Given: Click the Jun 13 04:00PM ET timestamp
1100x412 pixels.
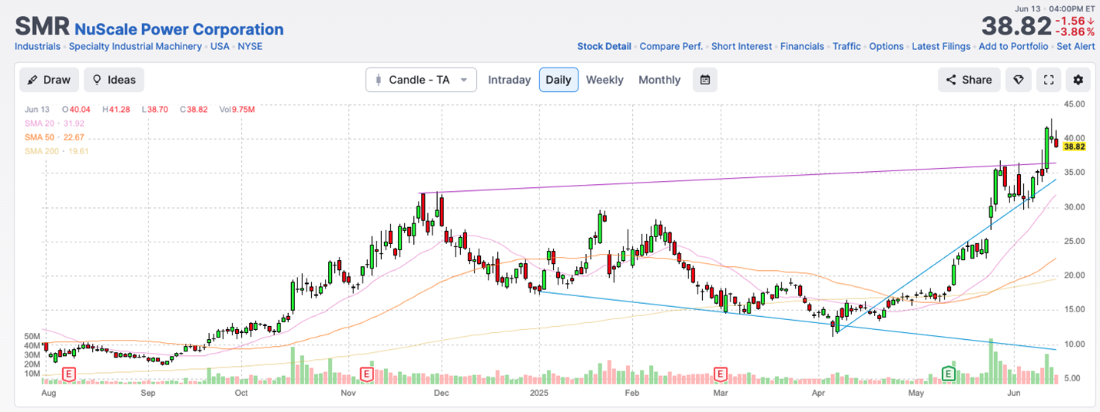Looking at the screenshot, I should point(1055,8).
